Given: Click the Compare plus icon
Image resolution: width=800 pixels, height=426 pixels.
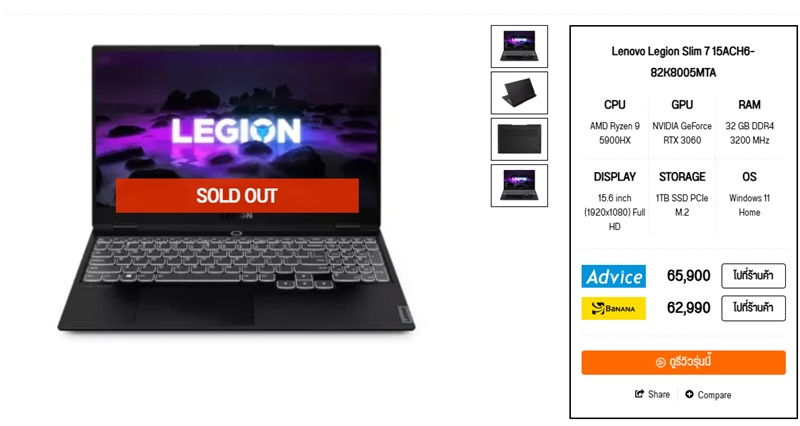Looking at the screenshot, I should (689, 394).
